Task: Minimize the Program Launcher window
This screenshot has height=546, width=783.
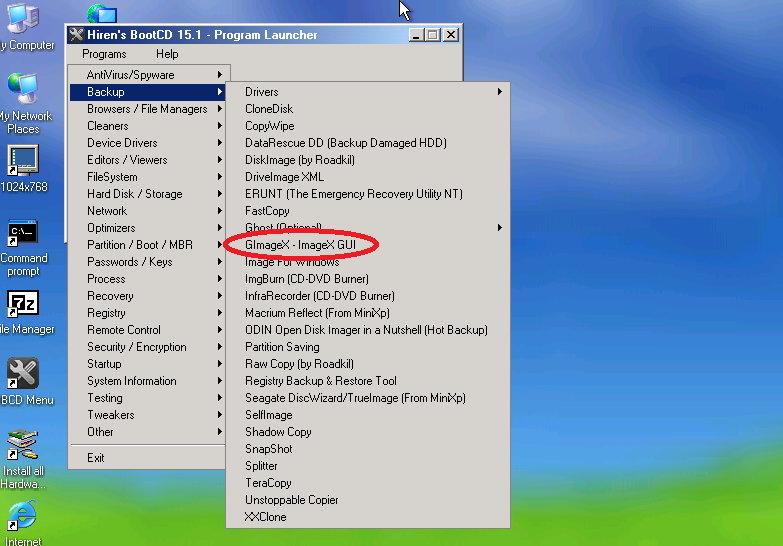Action: (416, 35)
